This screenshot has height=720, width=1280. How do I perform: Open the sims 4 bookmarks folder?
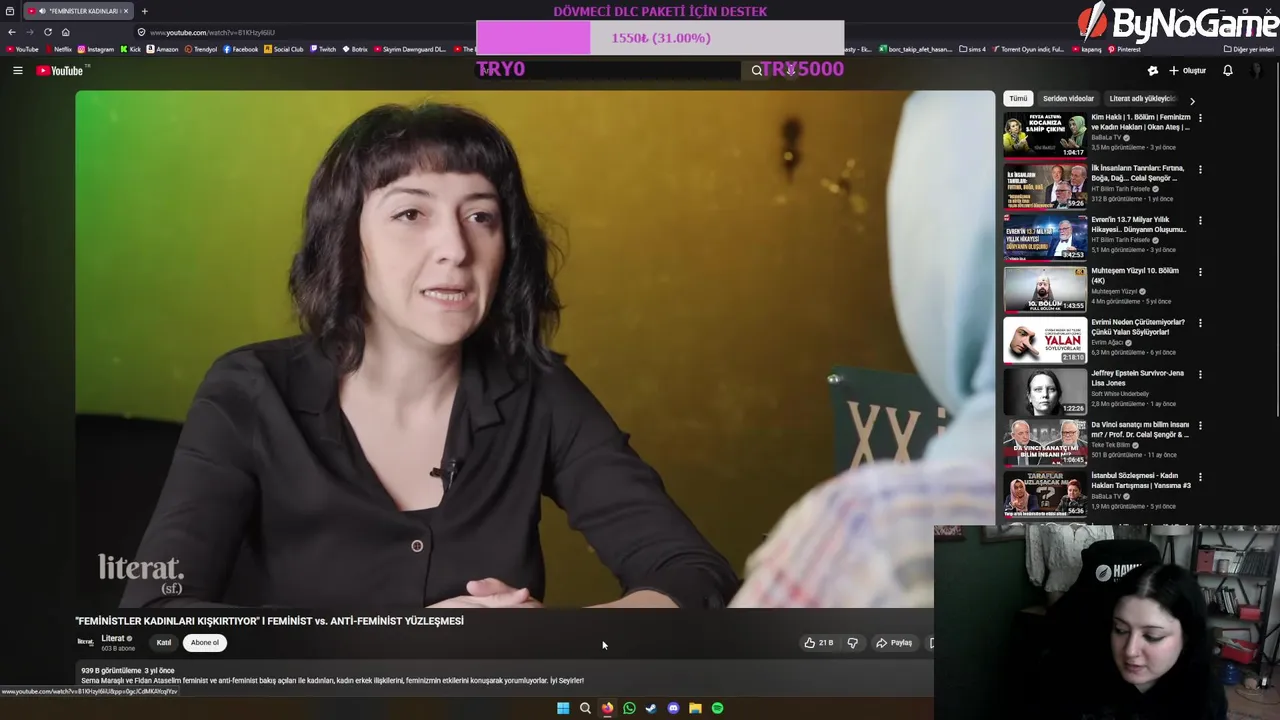972,49
